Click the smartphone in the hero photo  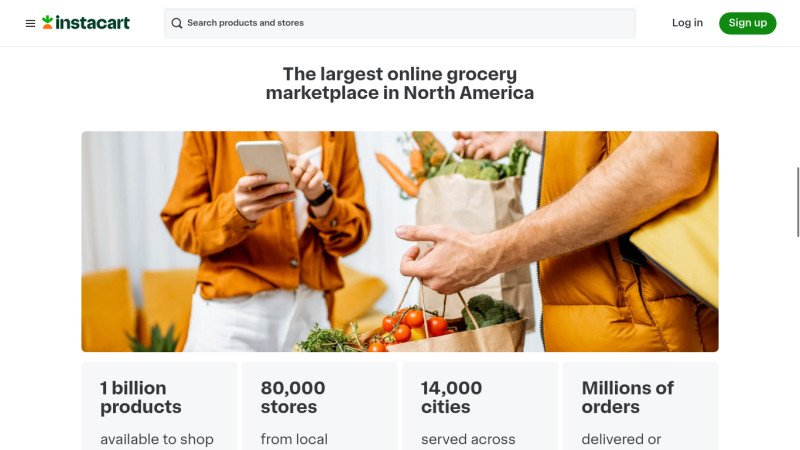[x=264, y=161]
